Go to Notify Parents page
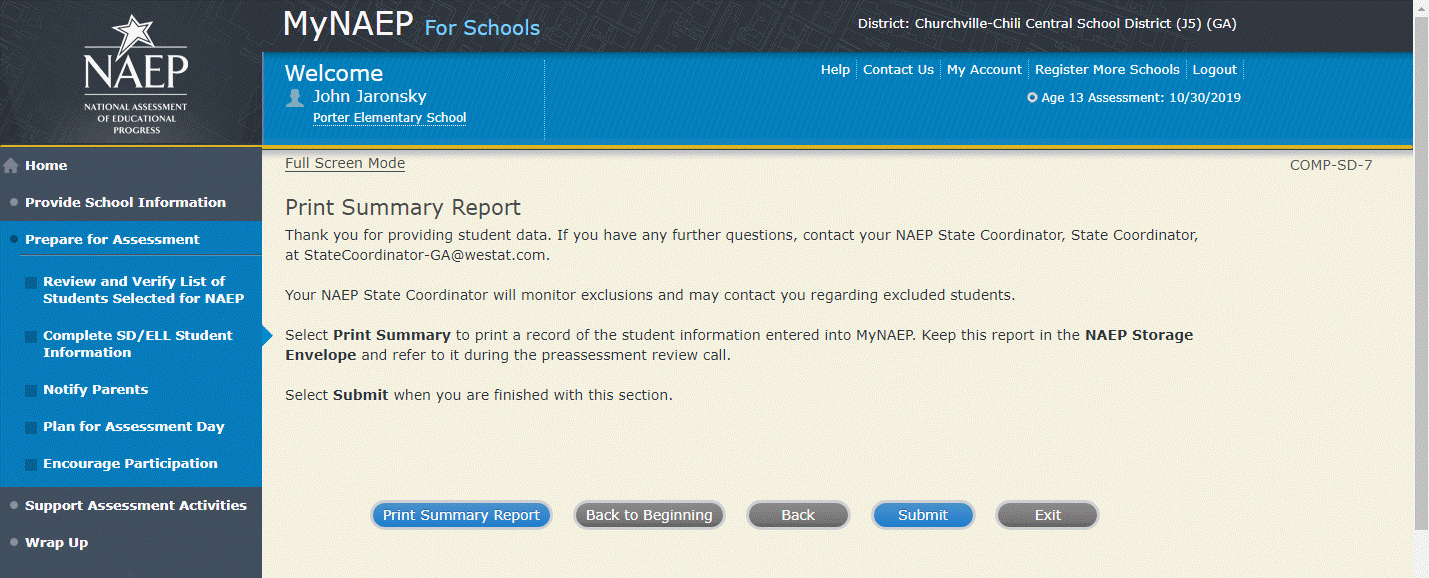This screenshot has height=578, width=1429. pos(95,390)
